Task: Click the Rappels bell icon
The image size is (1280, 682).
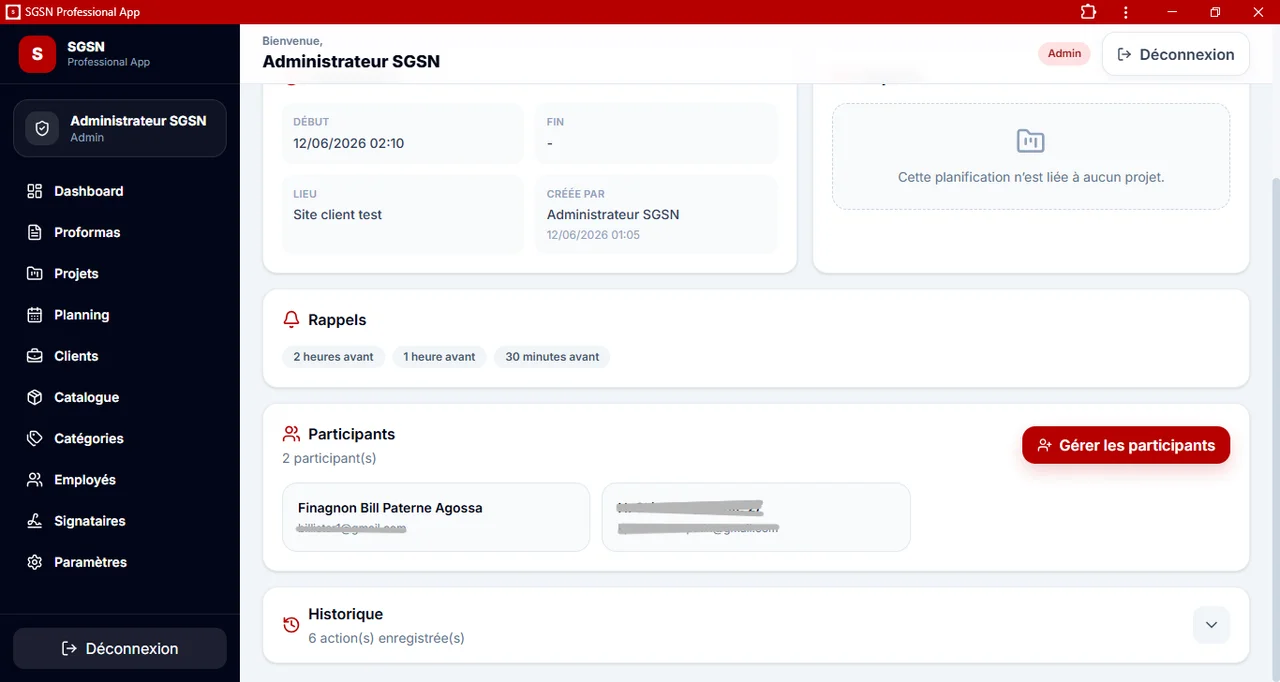Action: 291,320
